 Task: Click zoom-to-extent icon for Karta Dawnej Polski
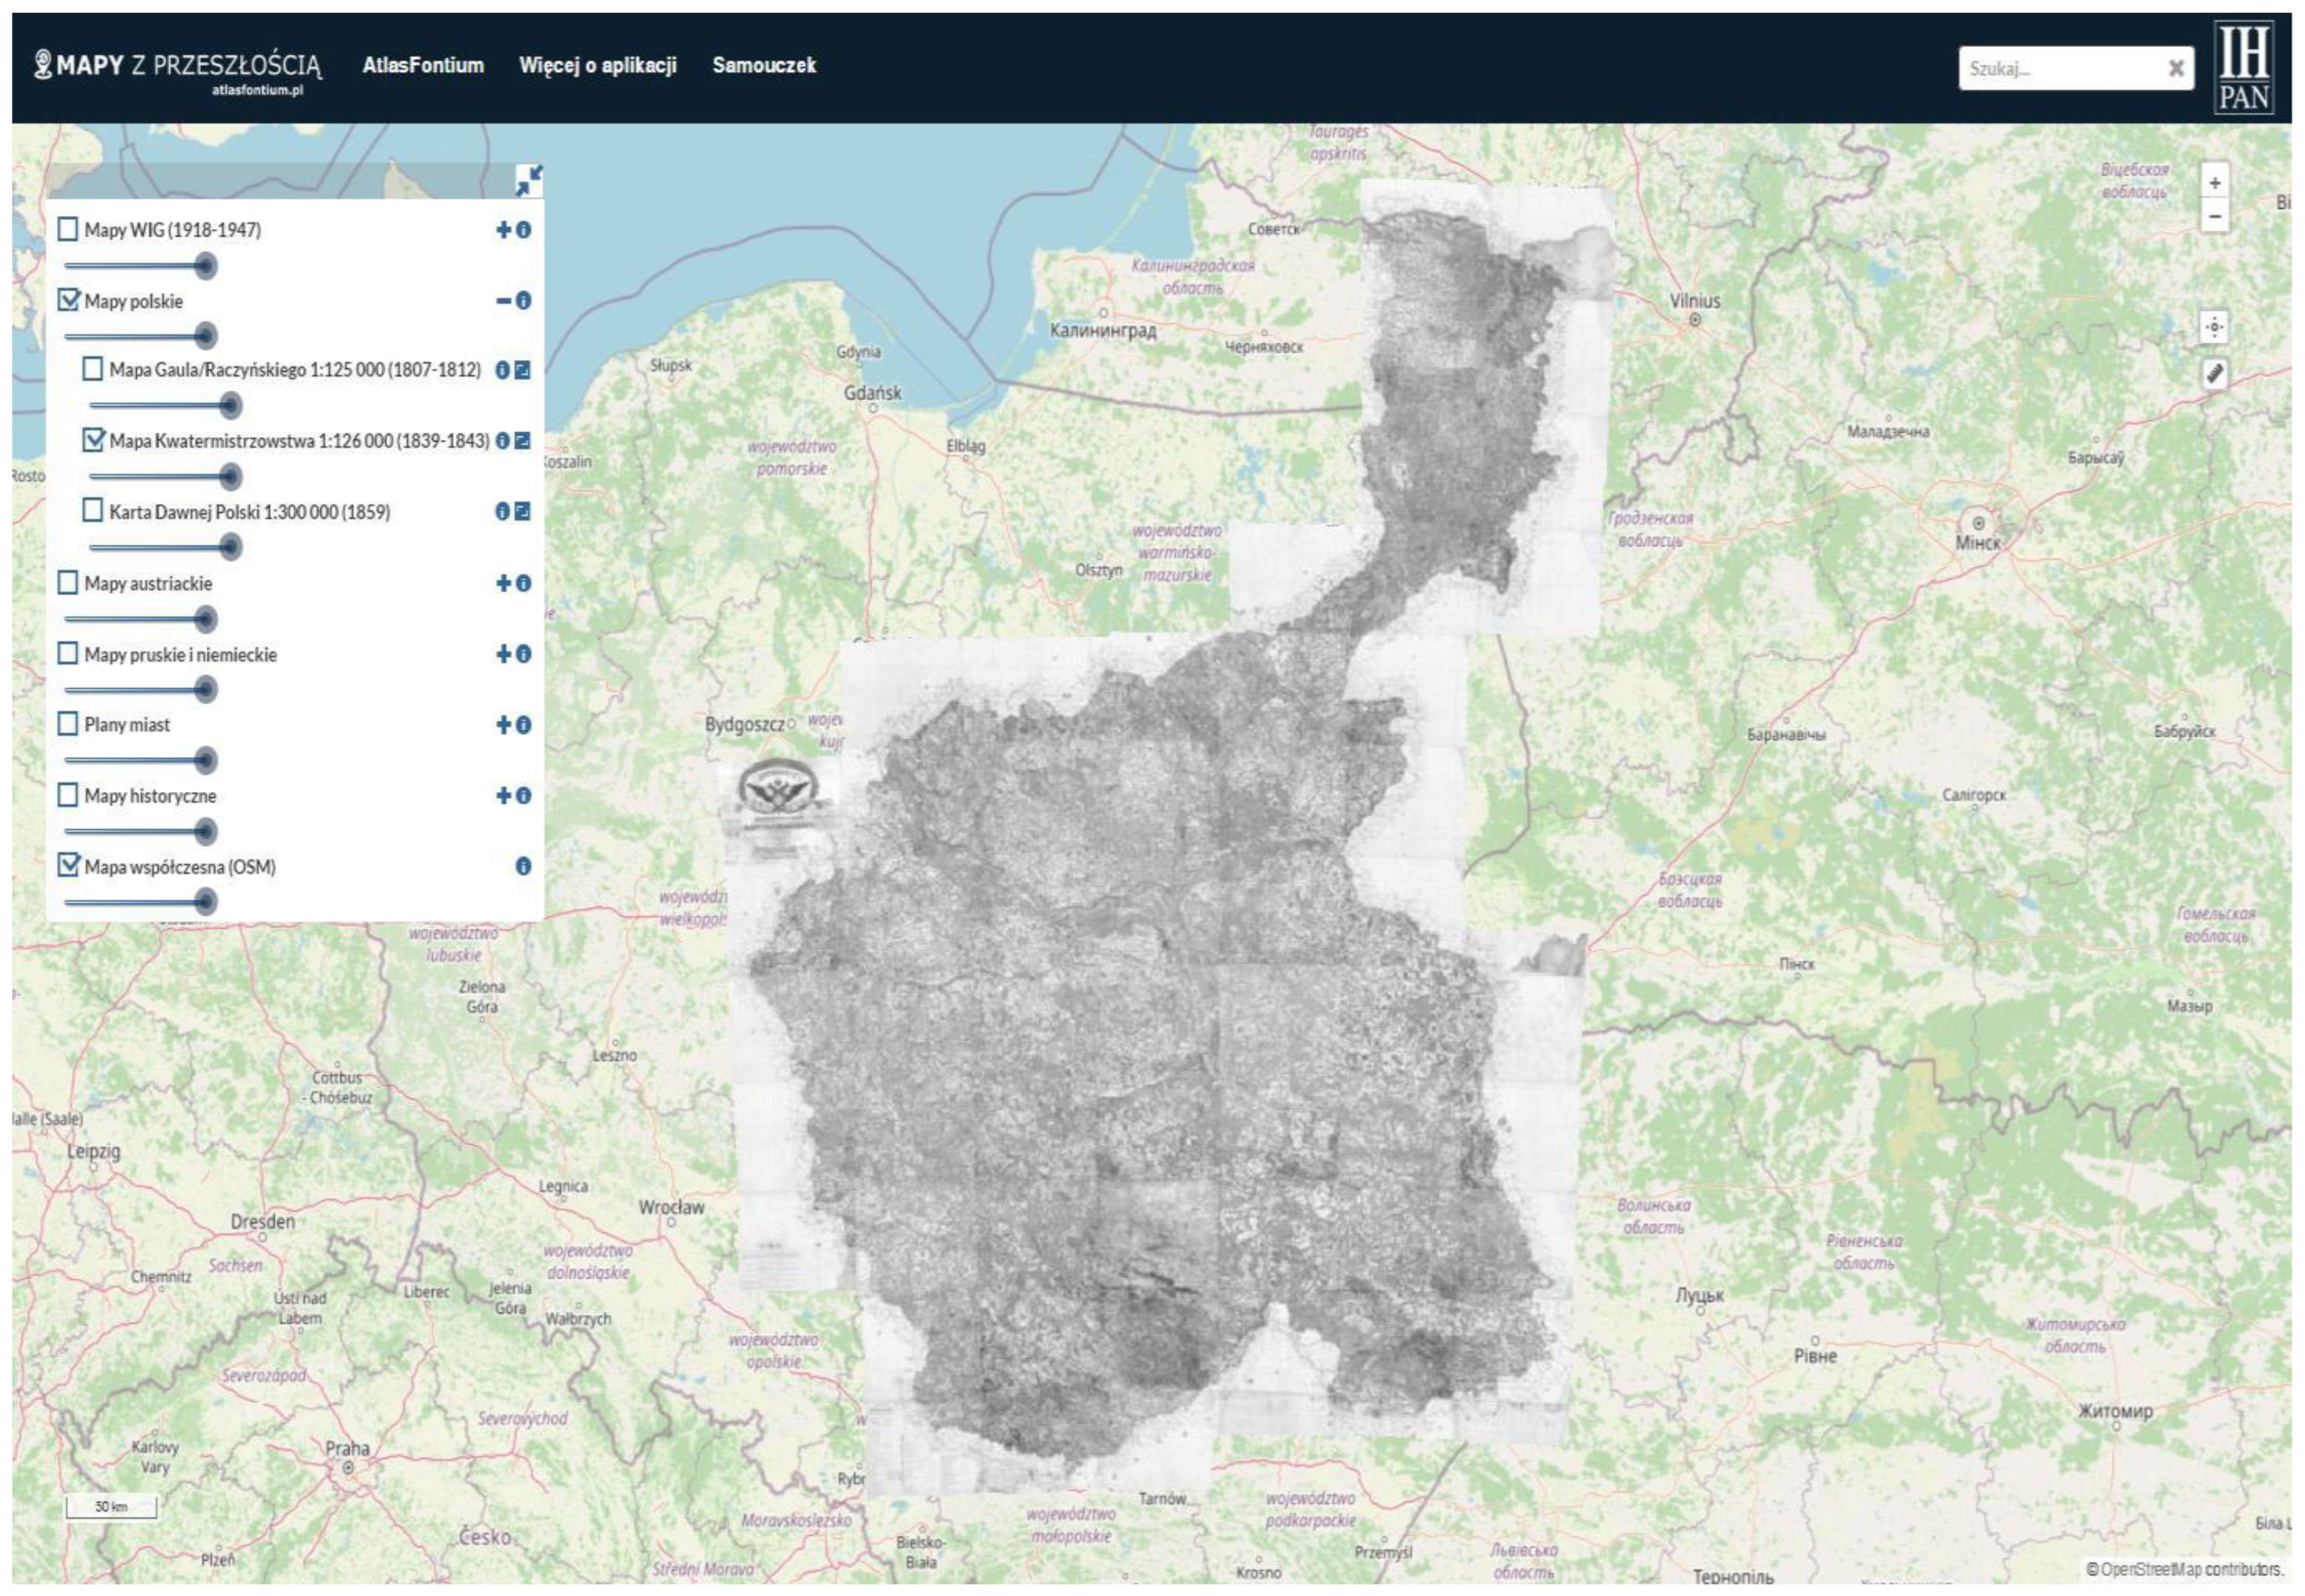pyautogui.click(x=522, y=512)
